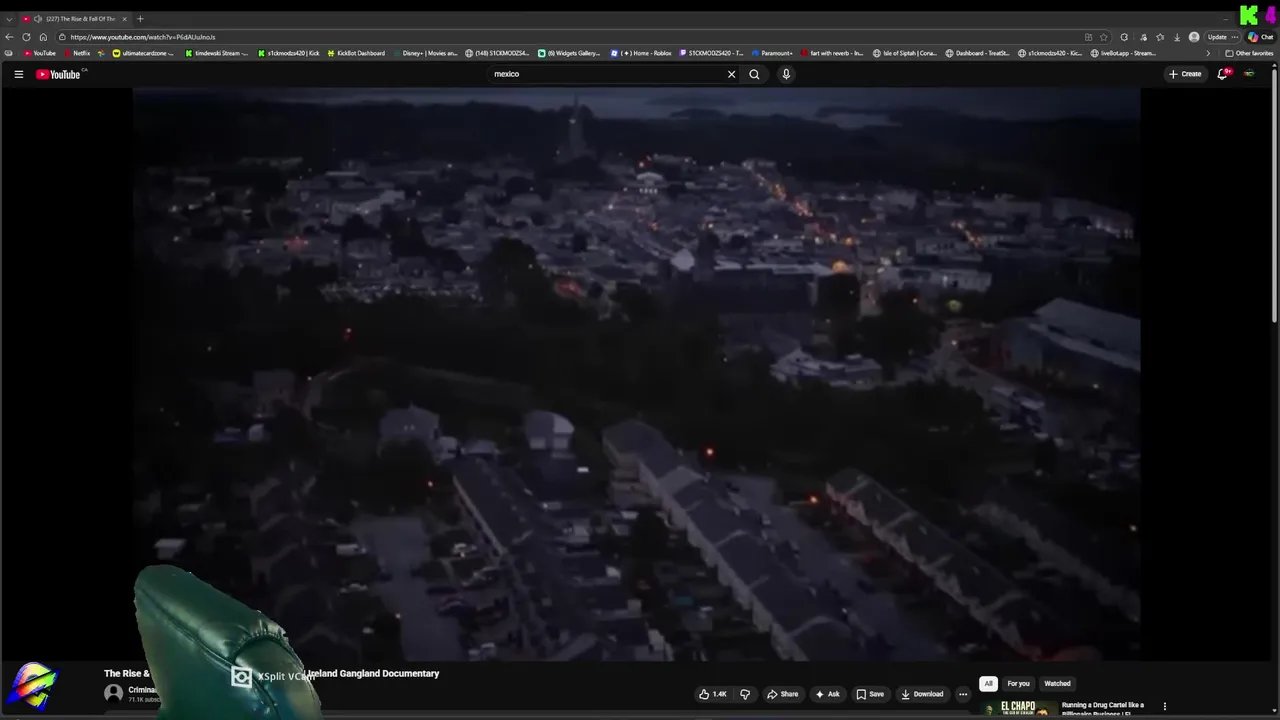The image size is (1280, 720).
Task: Open the YouTube account avatar menu
Action: pos(1249,74)
